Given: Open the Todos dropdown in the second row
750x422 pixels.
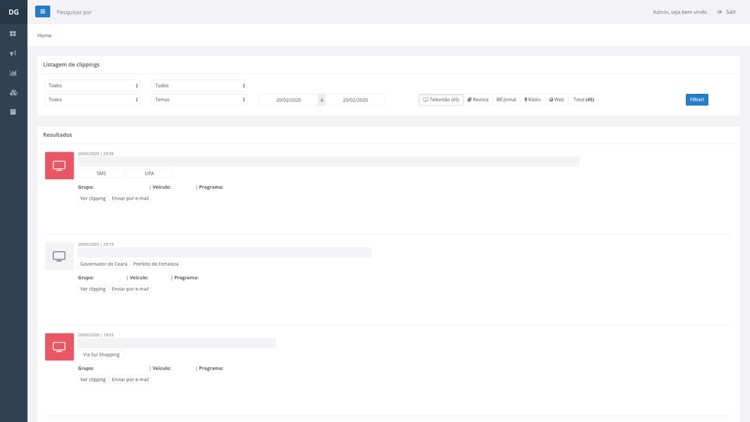Looking at the screenshot, I should 92,100.
